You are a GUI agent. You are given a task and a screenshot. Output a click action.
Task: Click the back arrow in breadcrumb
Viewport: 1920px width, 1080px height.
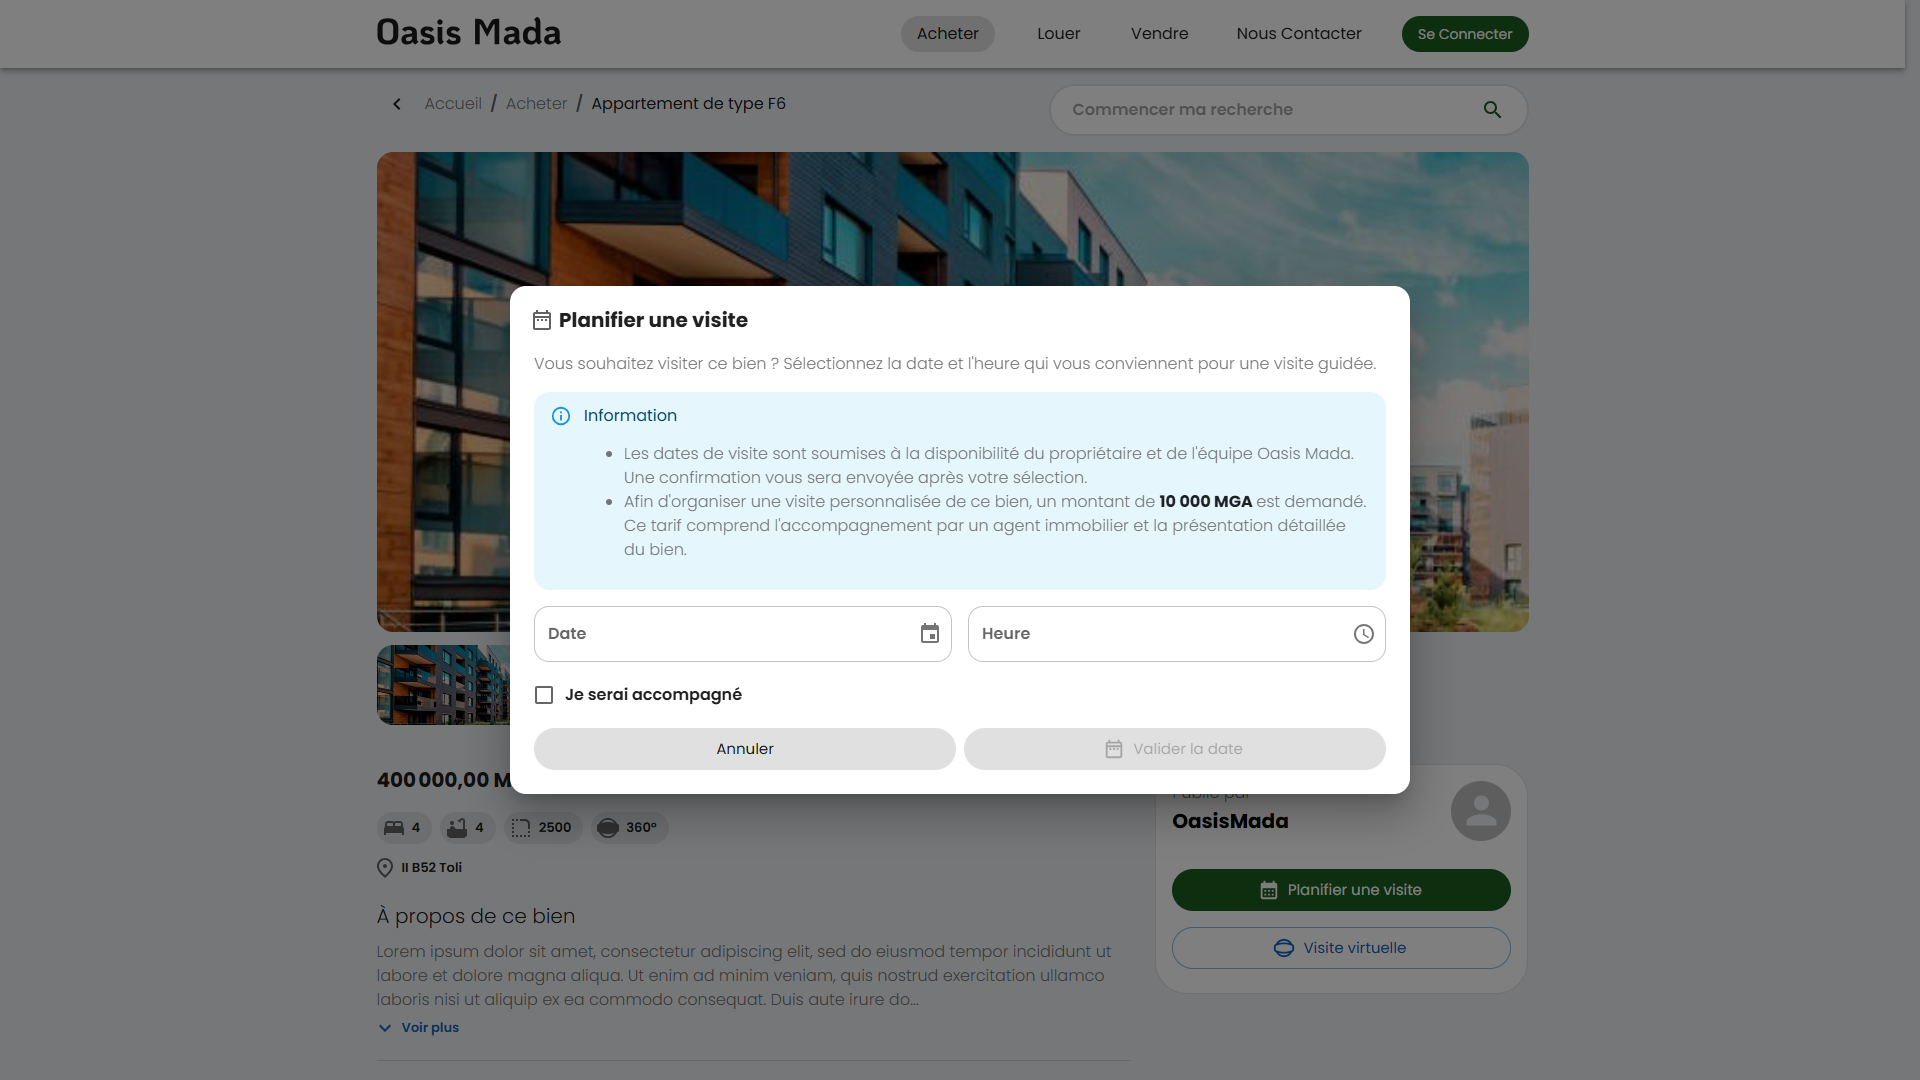tap(397, 104)
